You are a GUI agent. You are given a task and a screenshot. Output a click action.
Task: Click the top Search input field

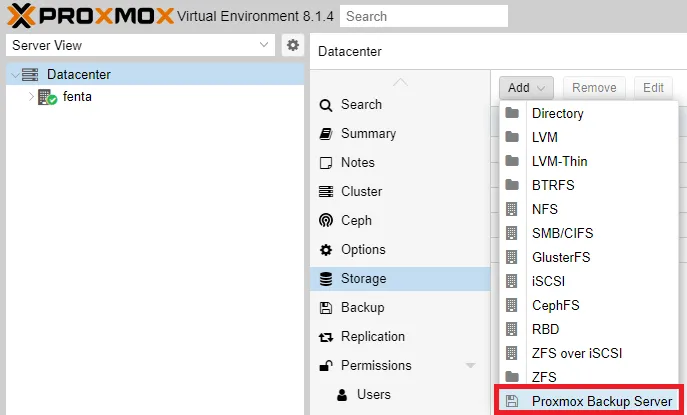424,16
